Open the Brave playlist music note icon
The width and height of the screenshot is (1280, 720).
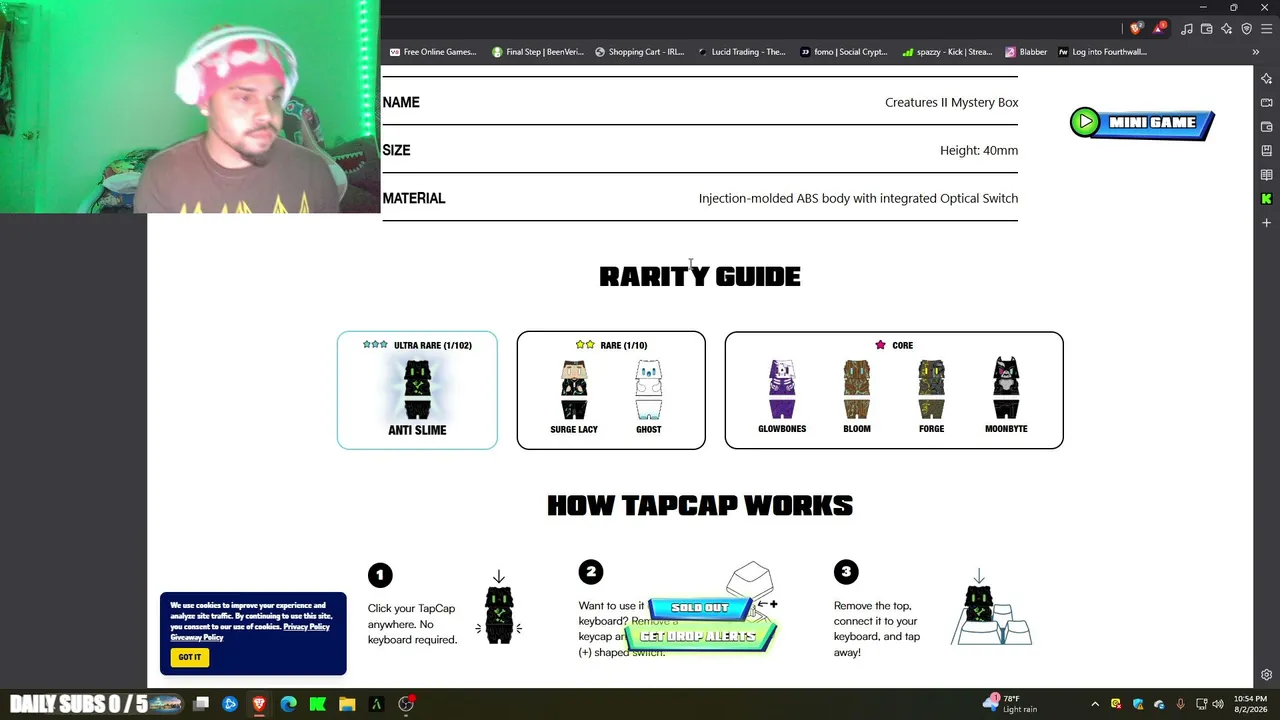coord(1187,29)
